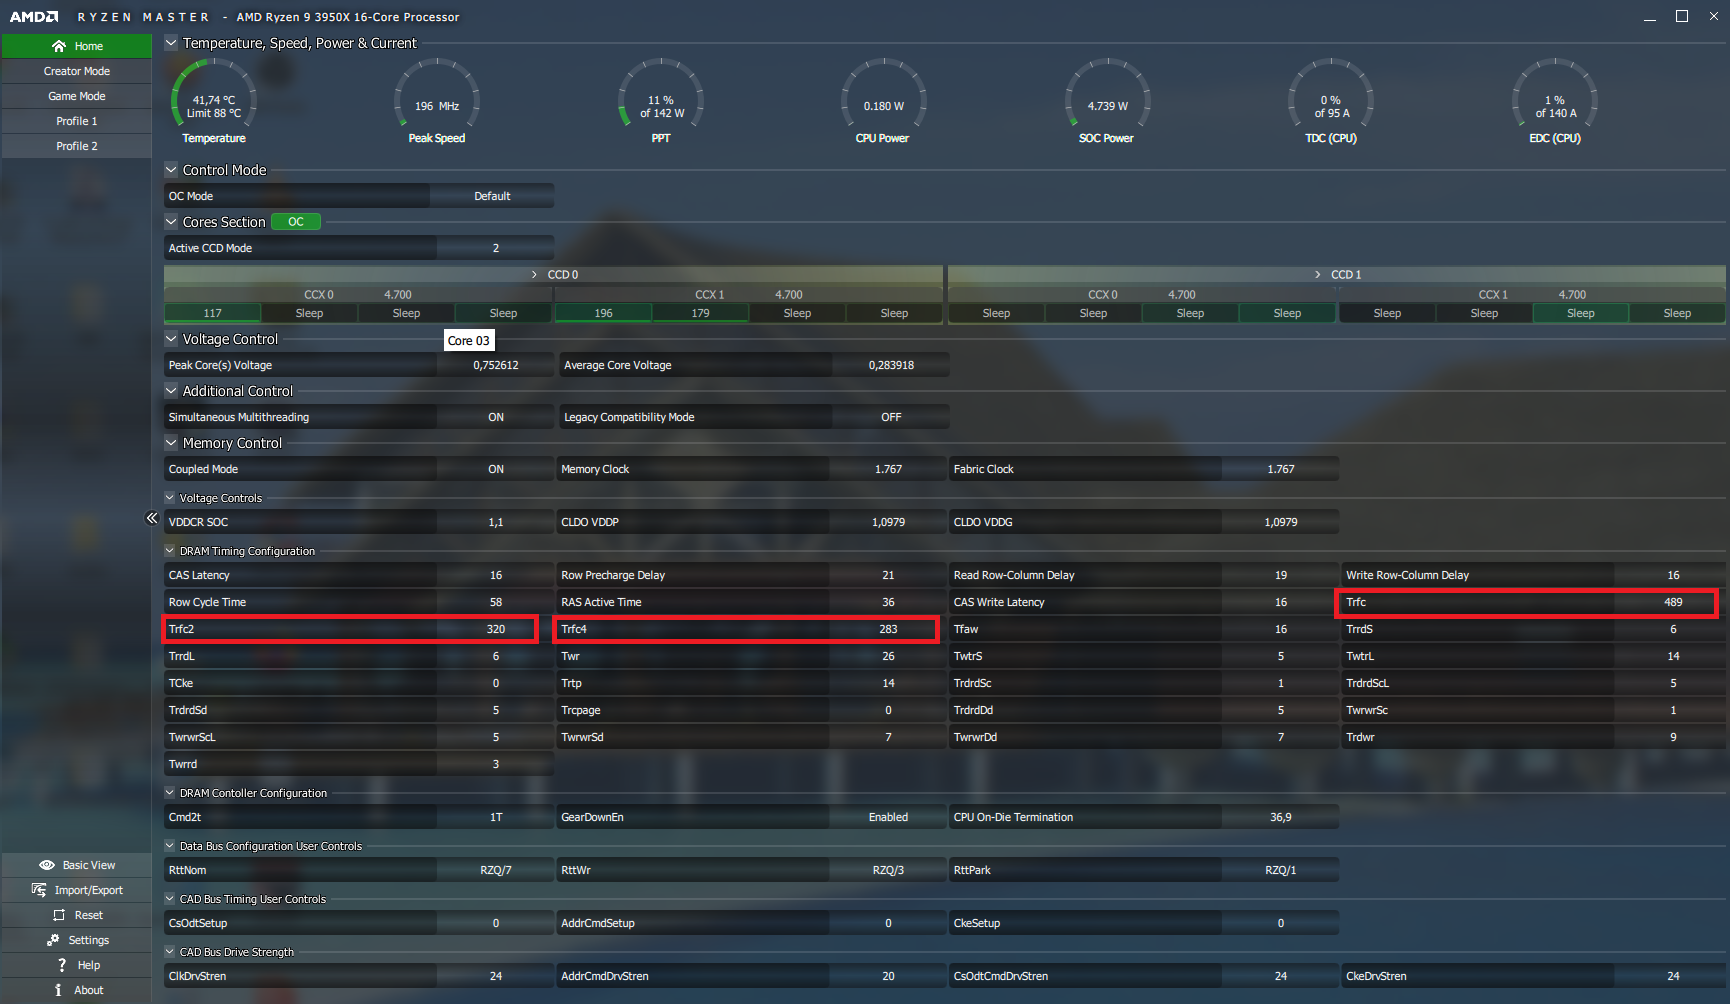Viewport: 1730px width, 1004px height.
Task: Click the Peak Speed gauge
Action: pos(437,102)
